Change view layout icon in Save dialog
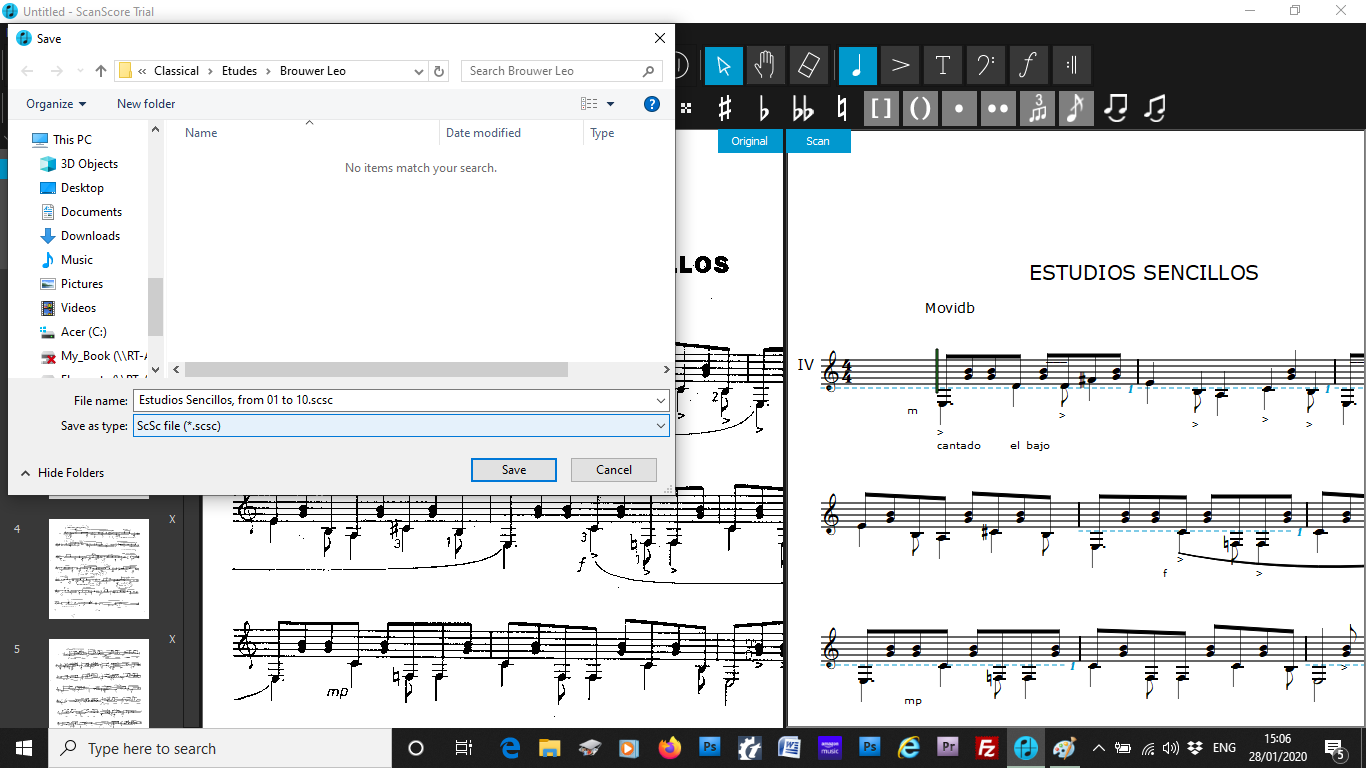 [589, 104]
